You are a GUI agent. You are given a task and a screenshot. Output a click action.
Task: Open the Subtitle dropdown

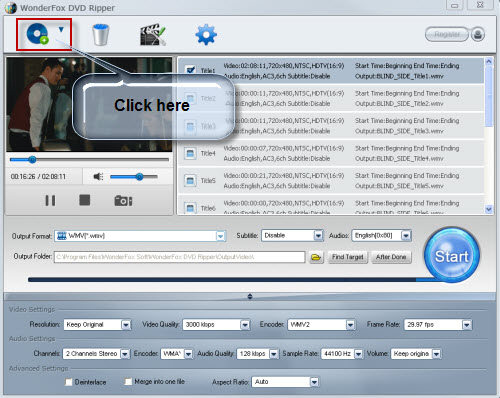318,236
